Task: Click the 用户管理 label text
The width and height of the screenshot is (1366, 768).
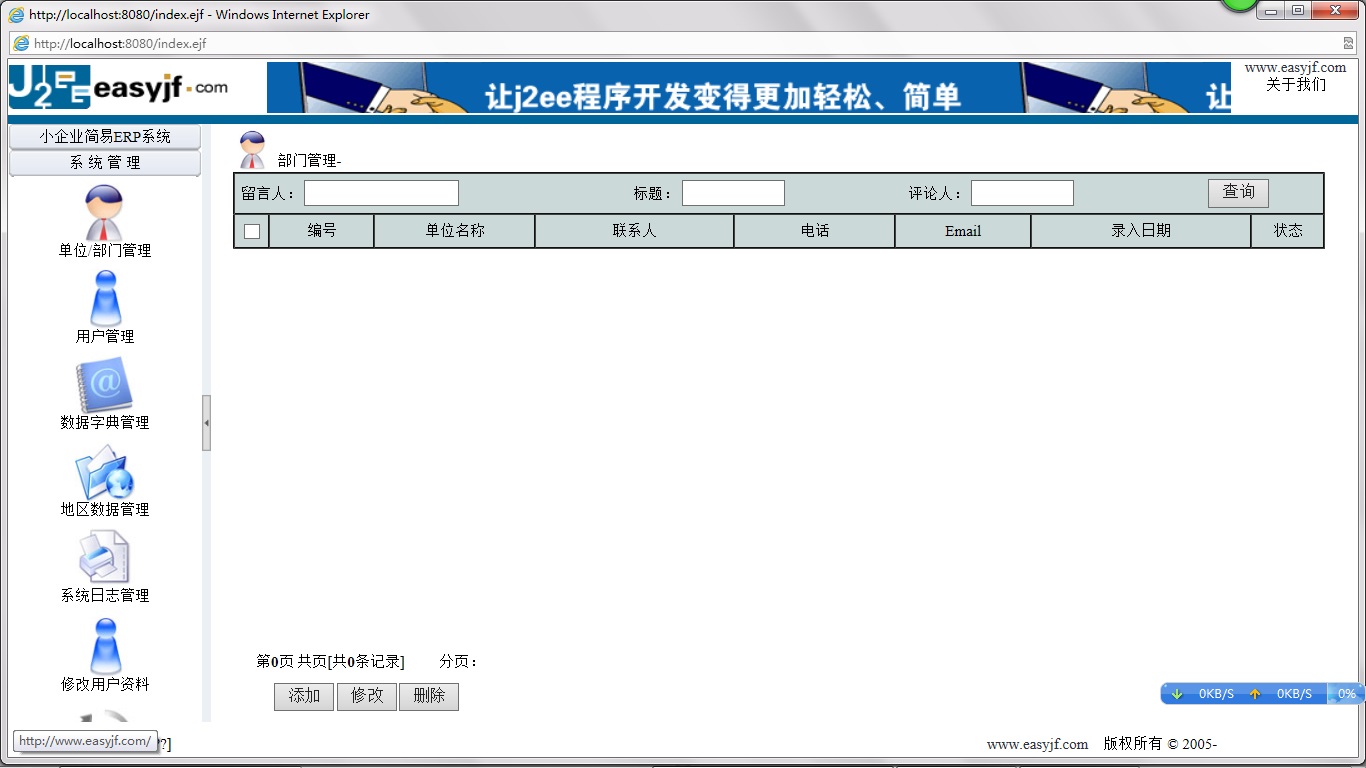Action: point(105,337)
